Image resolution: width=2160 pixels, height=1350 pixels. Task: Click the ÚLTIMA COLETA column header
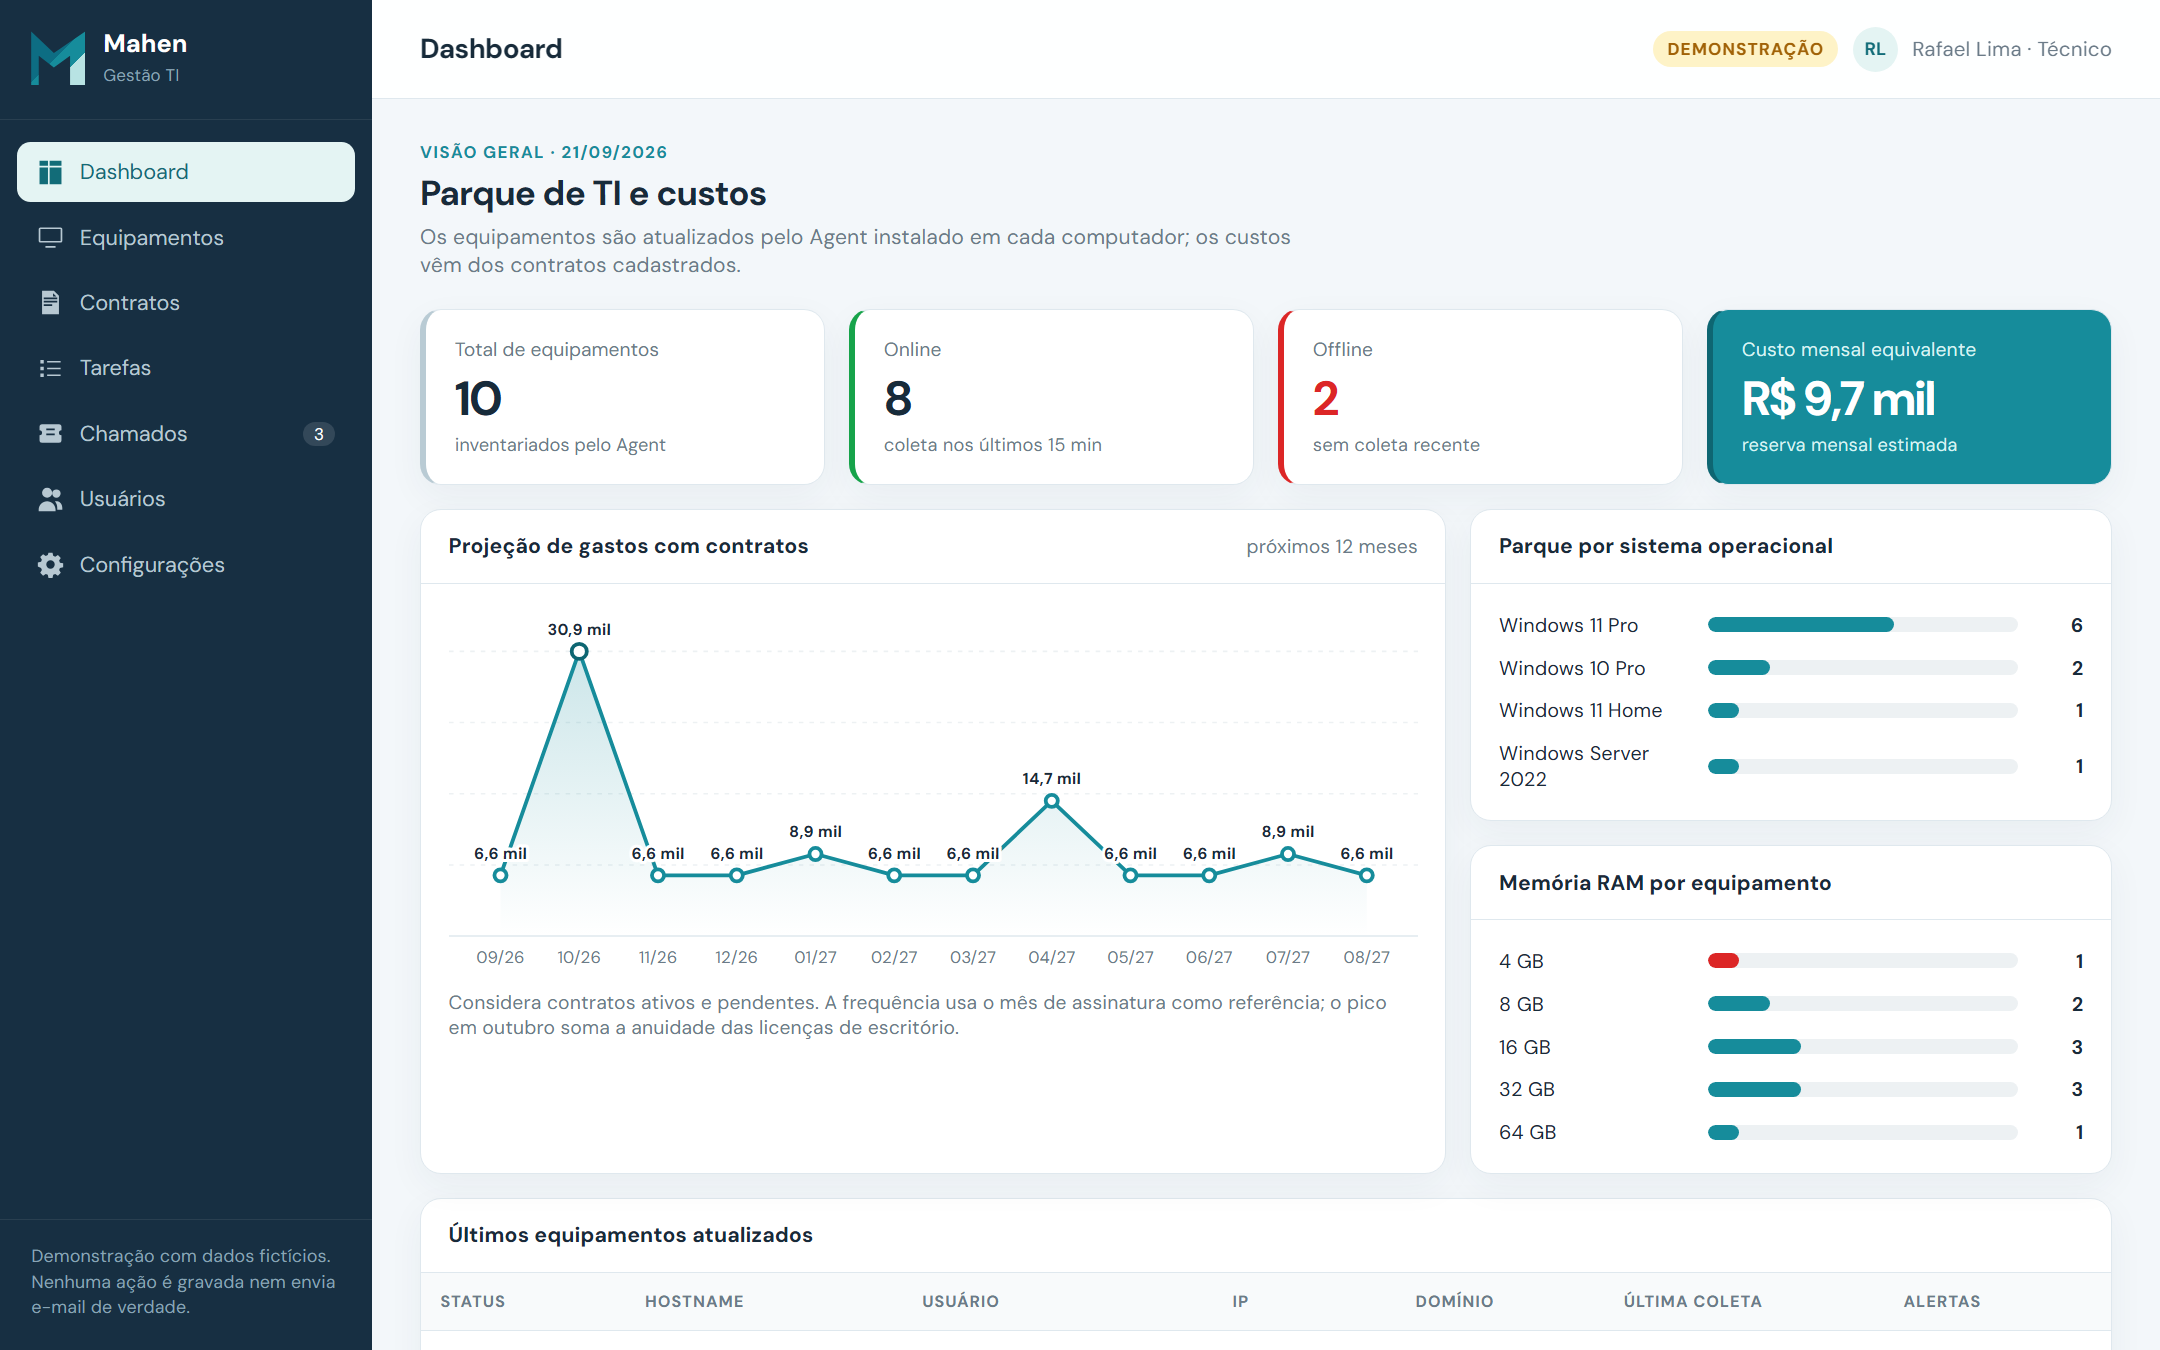click(1693, 1301)
